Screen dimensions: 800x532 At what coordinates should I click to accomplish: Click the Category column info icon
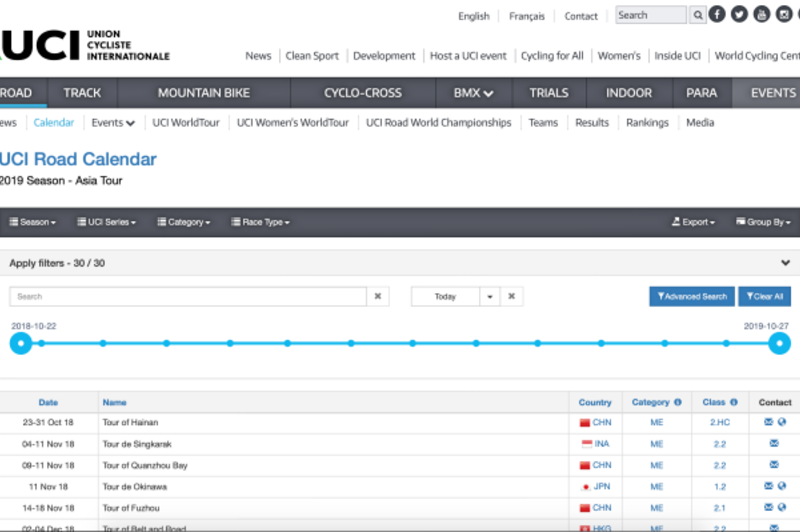click(678, 402)
